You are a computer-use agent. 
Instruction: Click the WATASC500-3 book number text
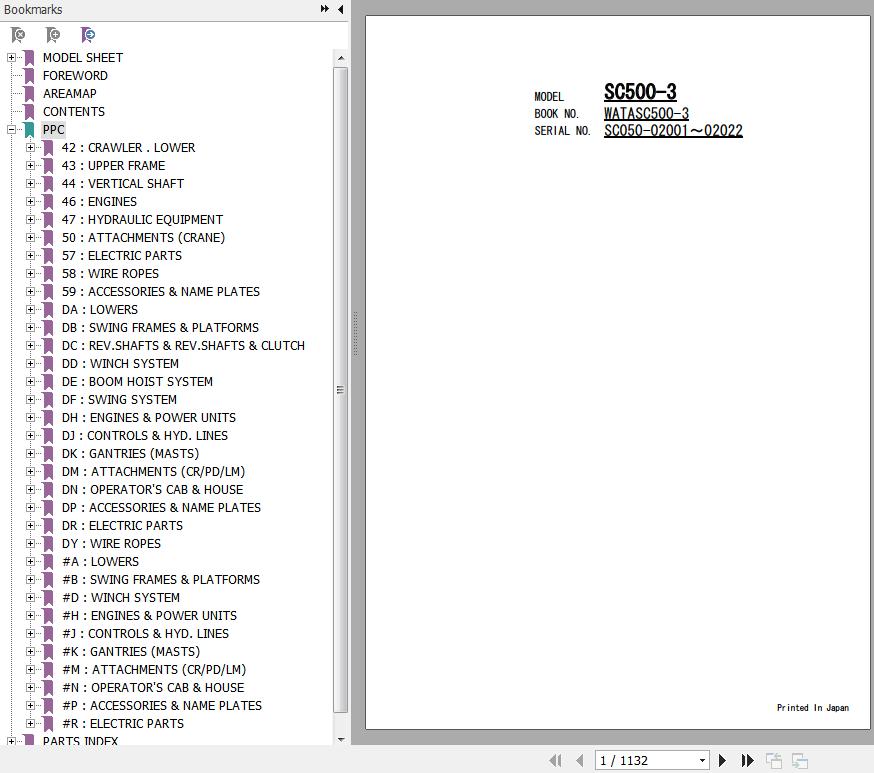647,114
